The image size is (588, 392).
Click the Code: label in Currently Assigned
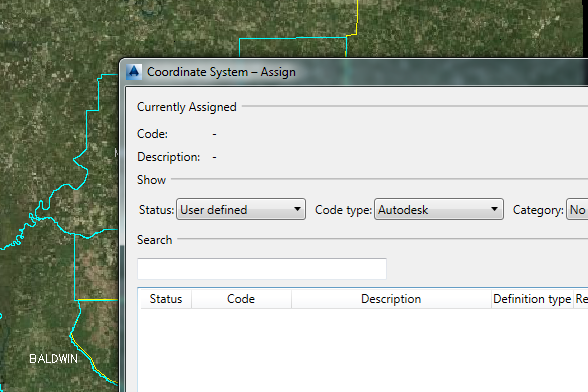pyautogui.click(x=152, y=134)
